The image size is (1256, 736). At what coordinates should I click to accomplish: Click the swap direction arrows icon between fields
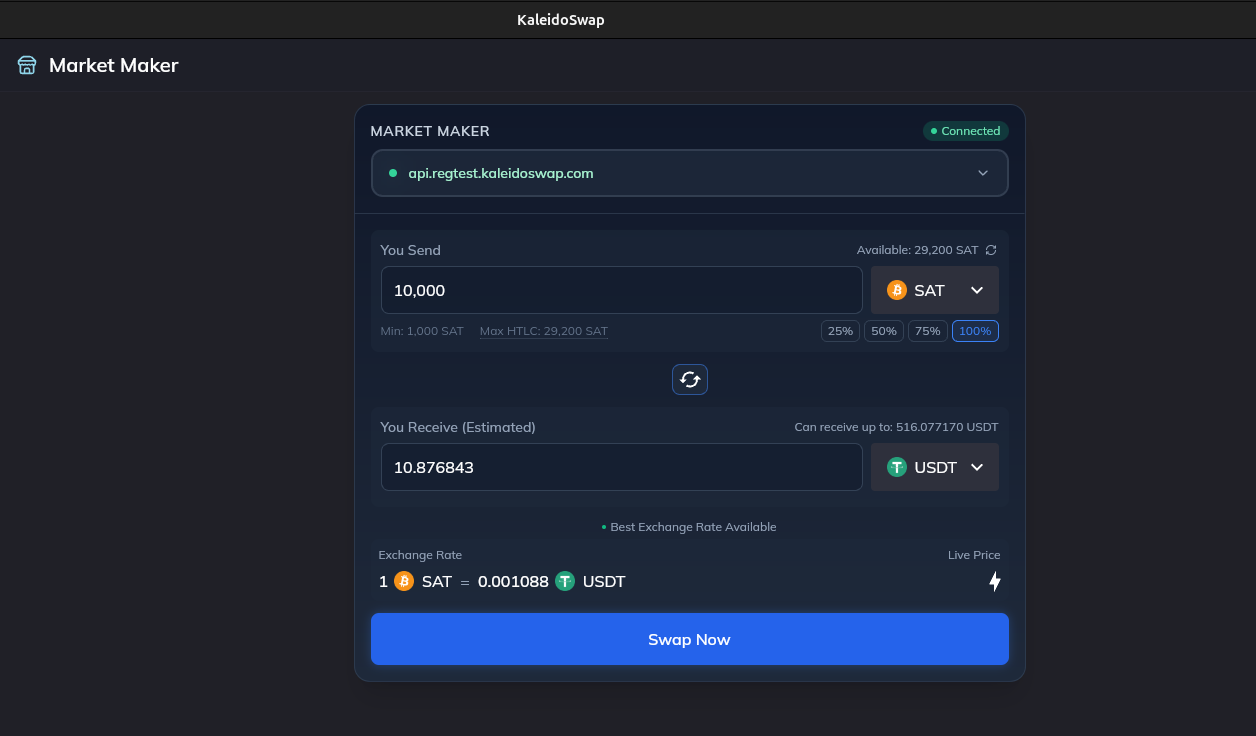[x=689, y=379]
